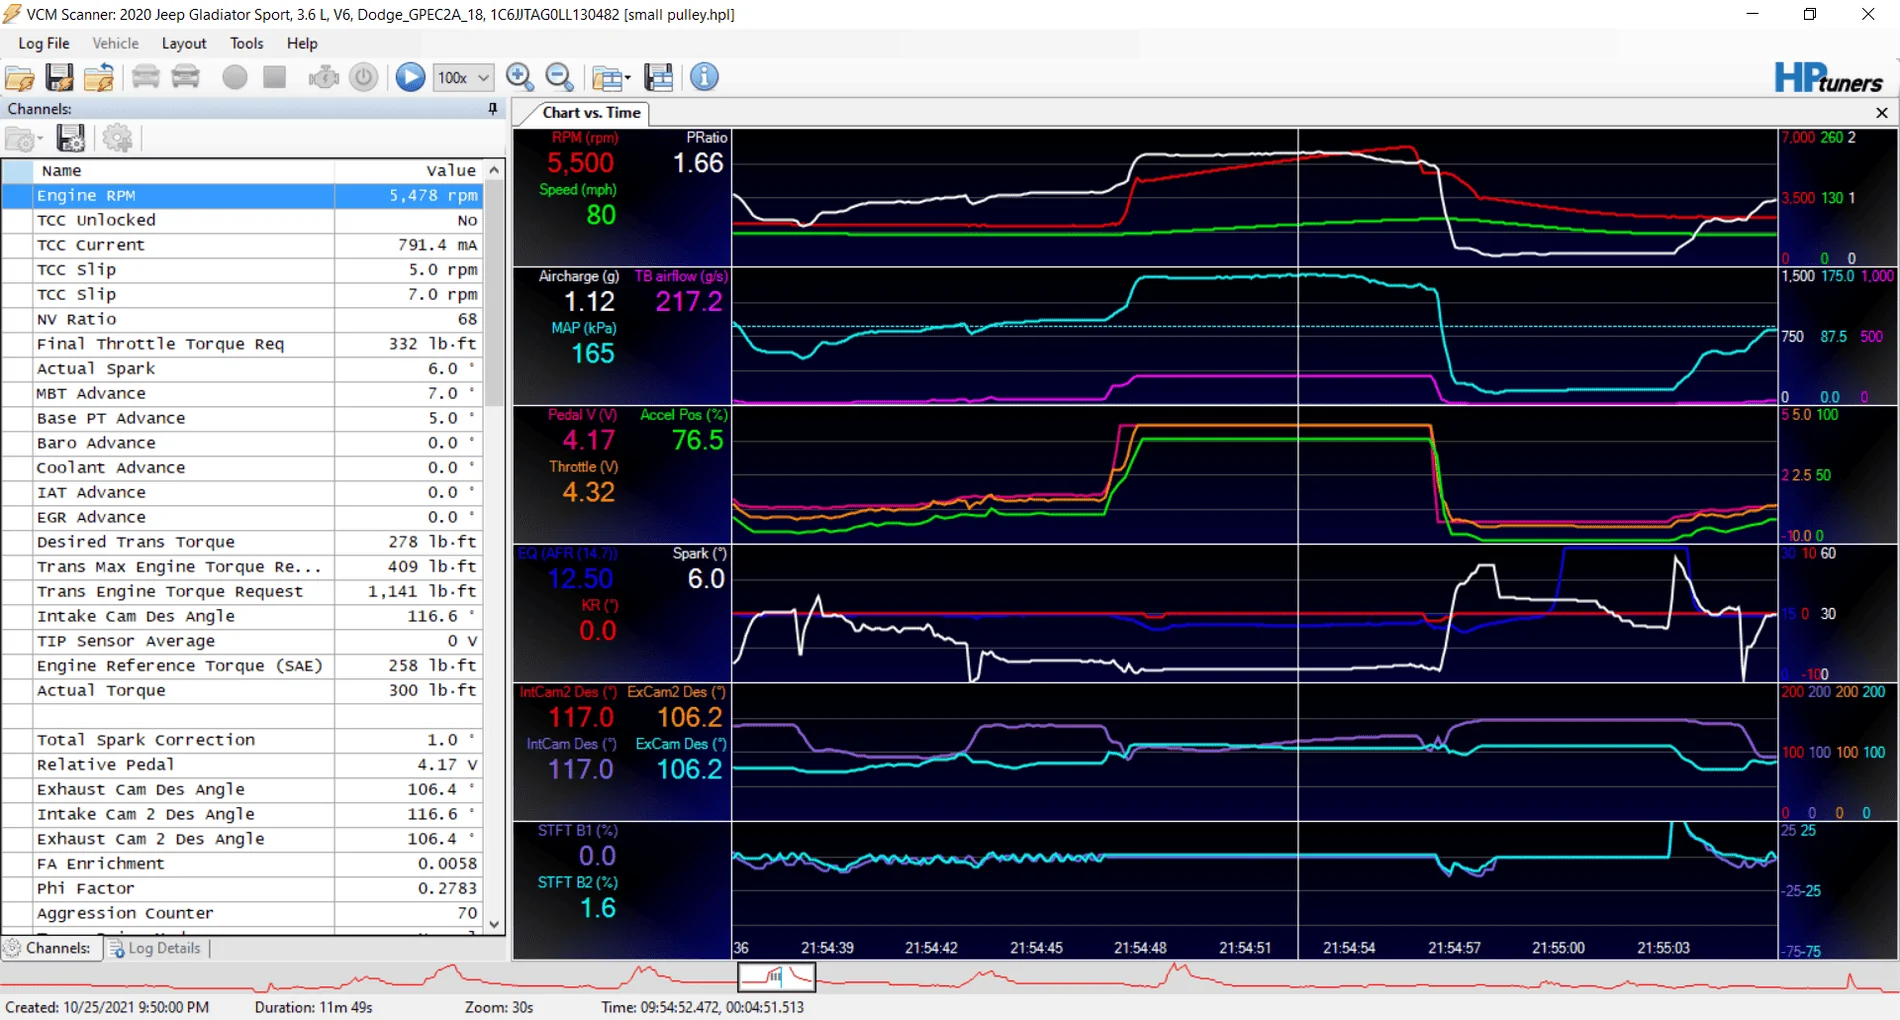
Task: Select Final Throttle Torque Req row
Action: (x=243, y=344)
